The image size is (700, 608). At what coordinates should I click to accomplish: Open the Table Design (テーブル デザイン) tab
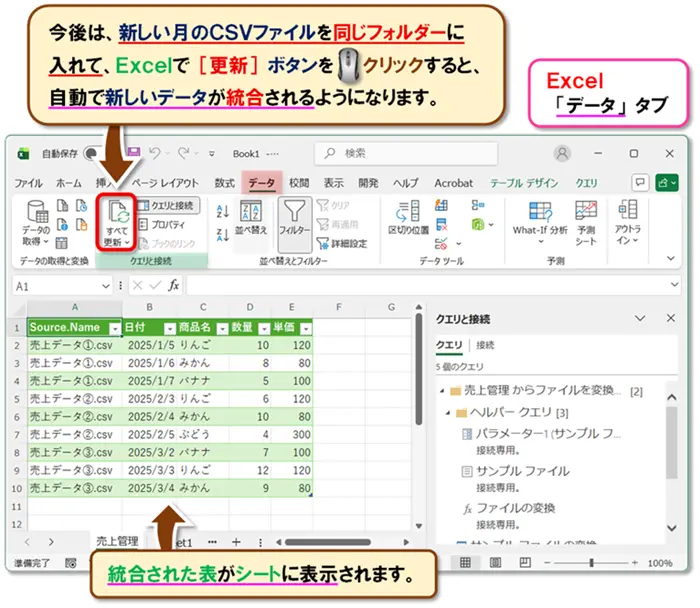[x=524, y=183]
